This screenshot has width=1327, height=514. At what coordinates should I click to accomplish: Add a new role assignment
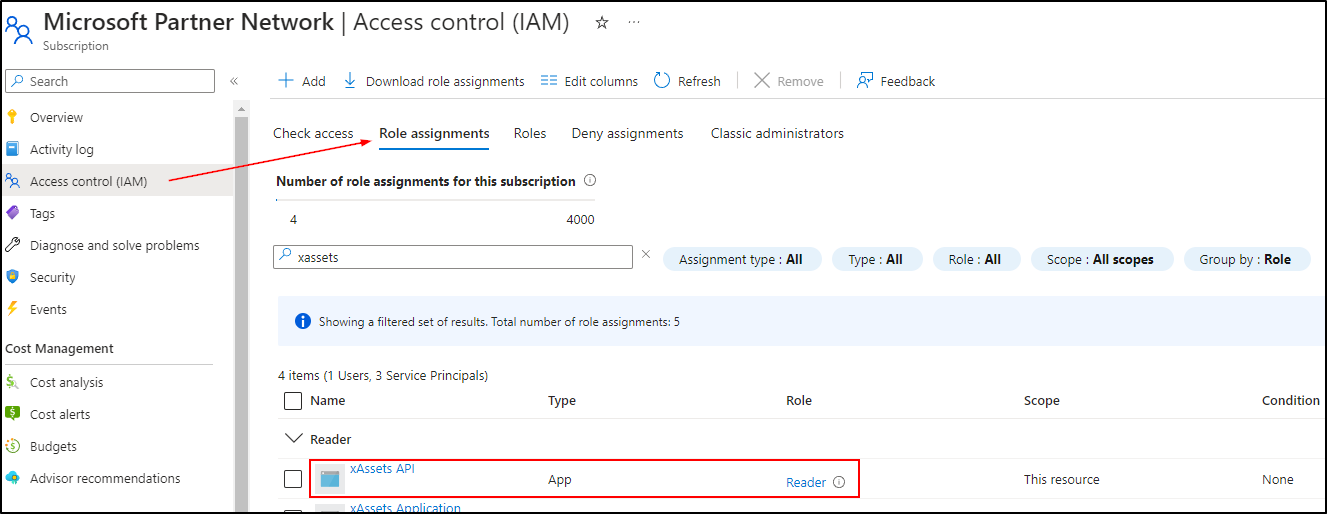pos(302,81)
